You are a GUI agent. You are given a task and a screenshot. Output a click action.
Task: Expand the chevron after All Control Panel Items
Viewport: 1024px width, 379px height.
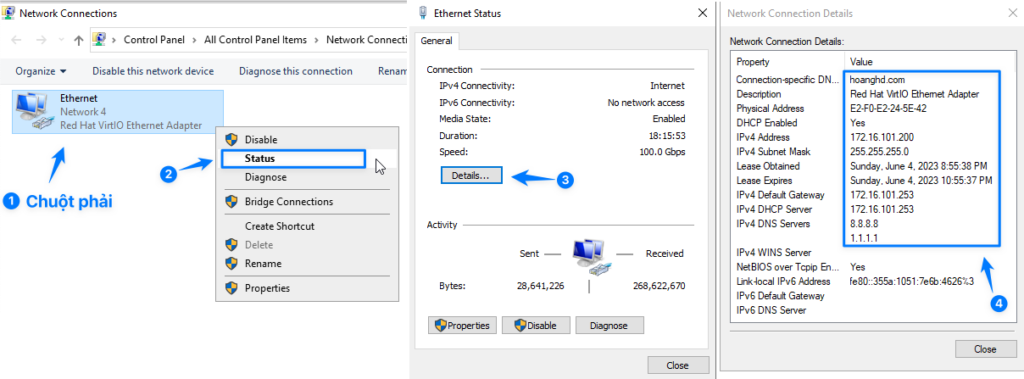coord(316,40)
